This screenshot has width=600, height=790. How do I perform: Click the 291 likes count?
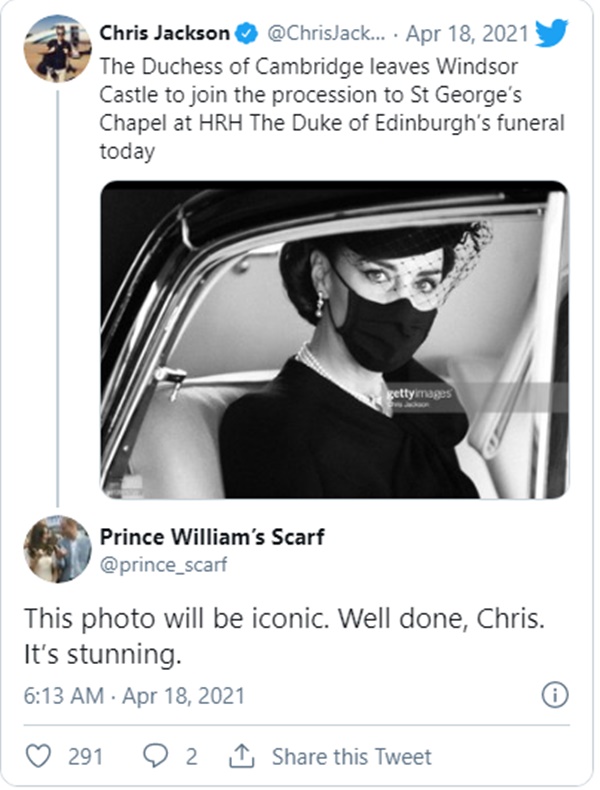pyautogui.click(x=85, y=756)
